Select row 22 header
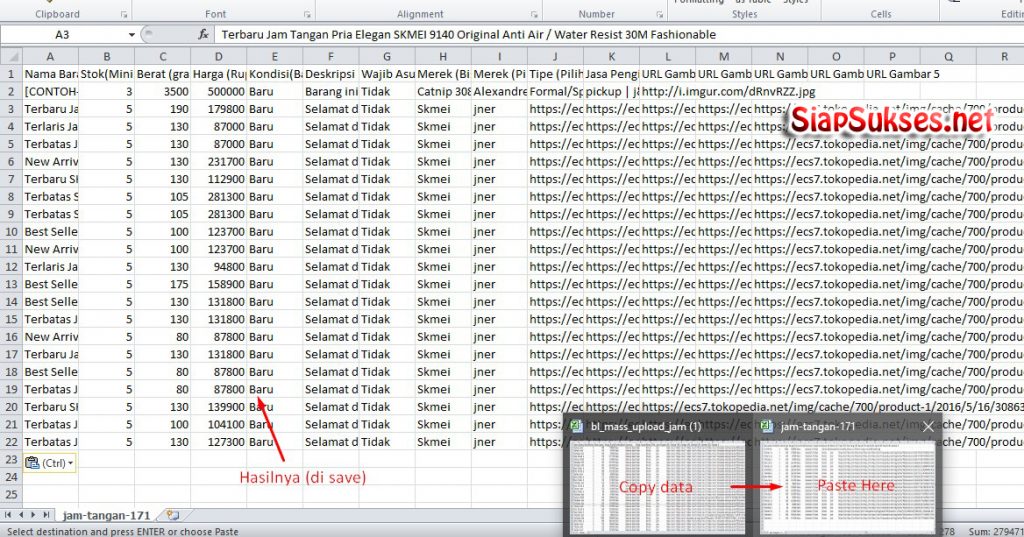 (x=11, y=442)
